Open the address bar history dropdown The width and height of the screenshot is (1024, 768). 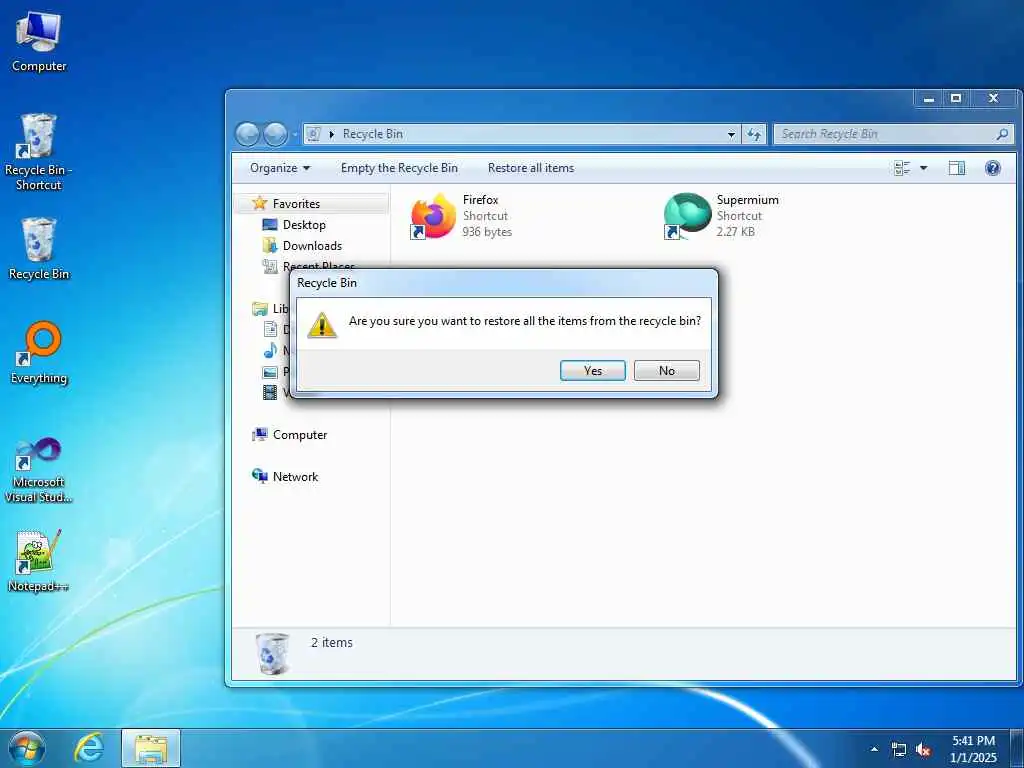point(731,134)
